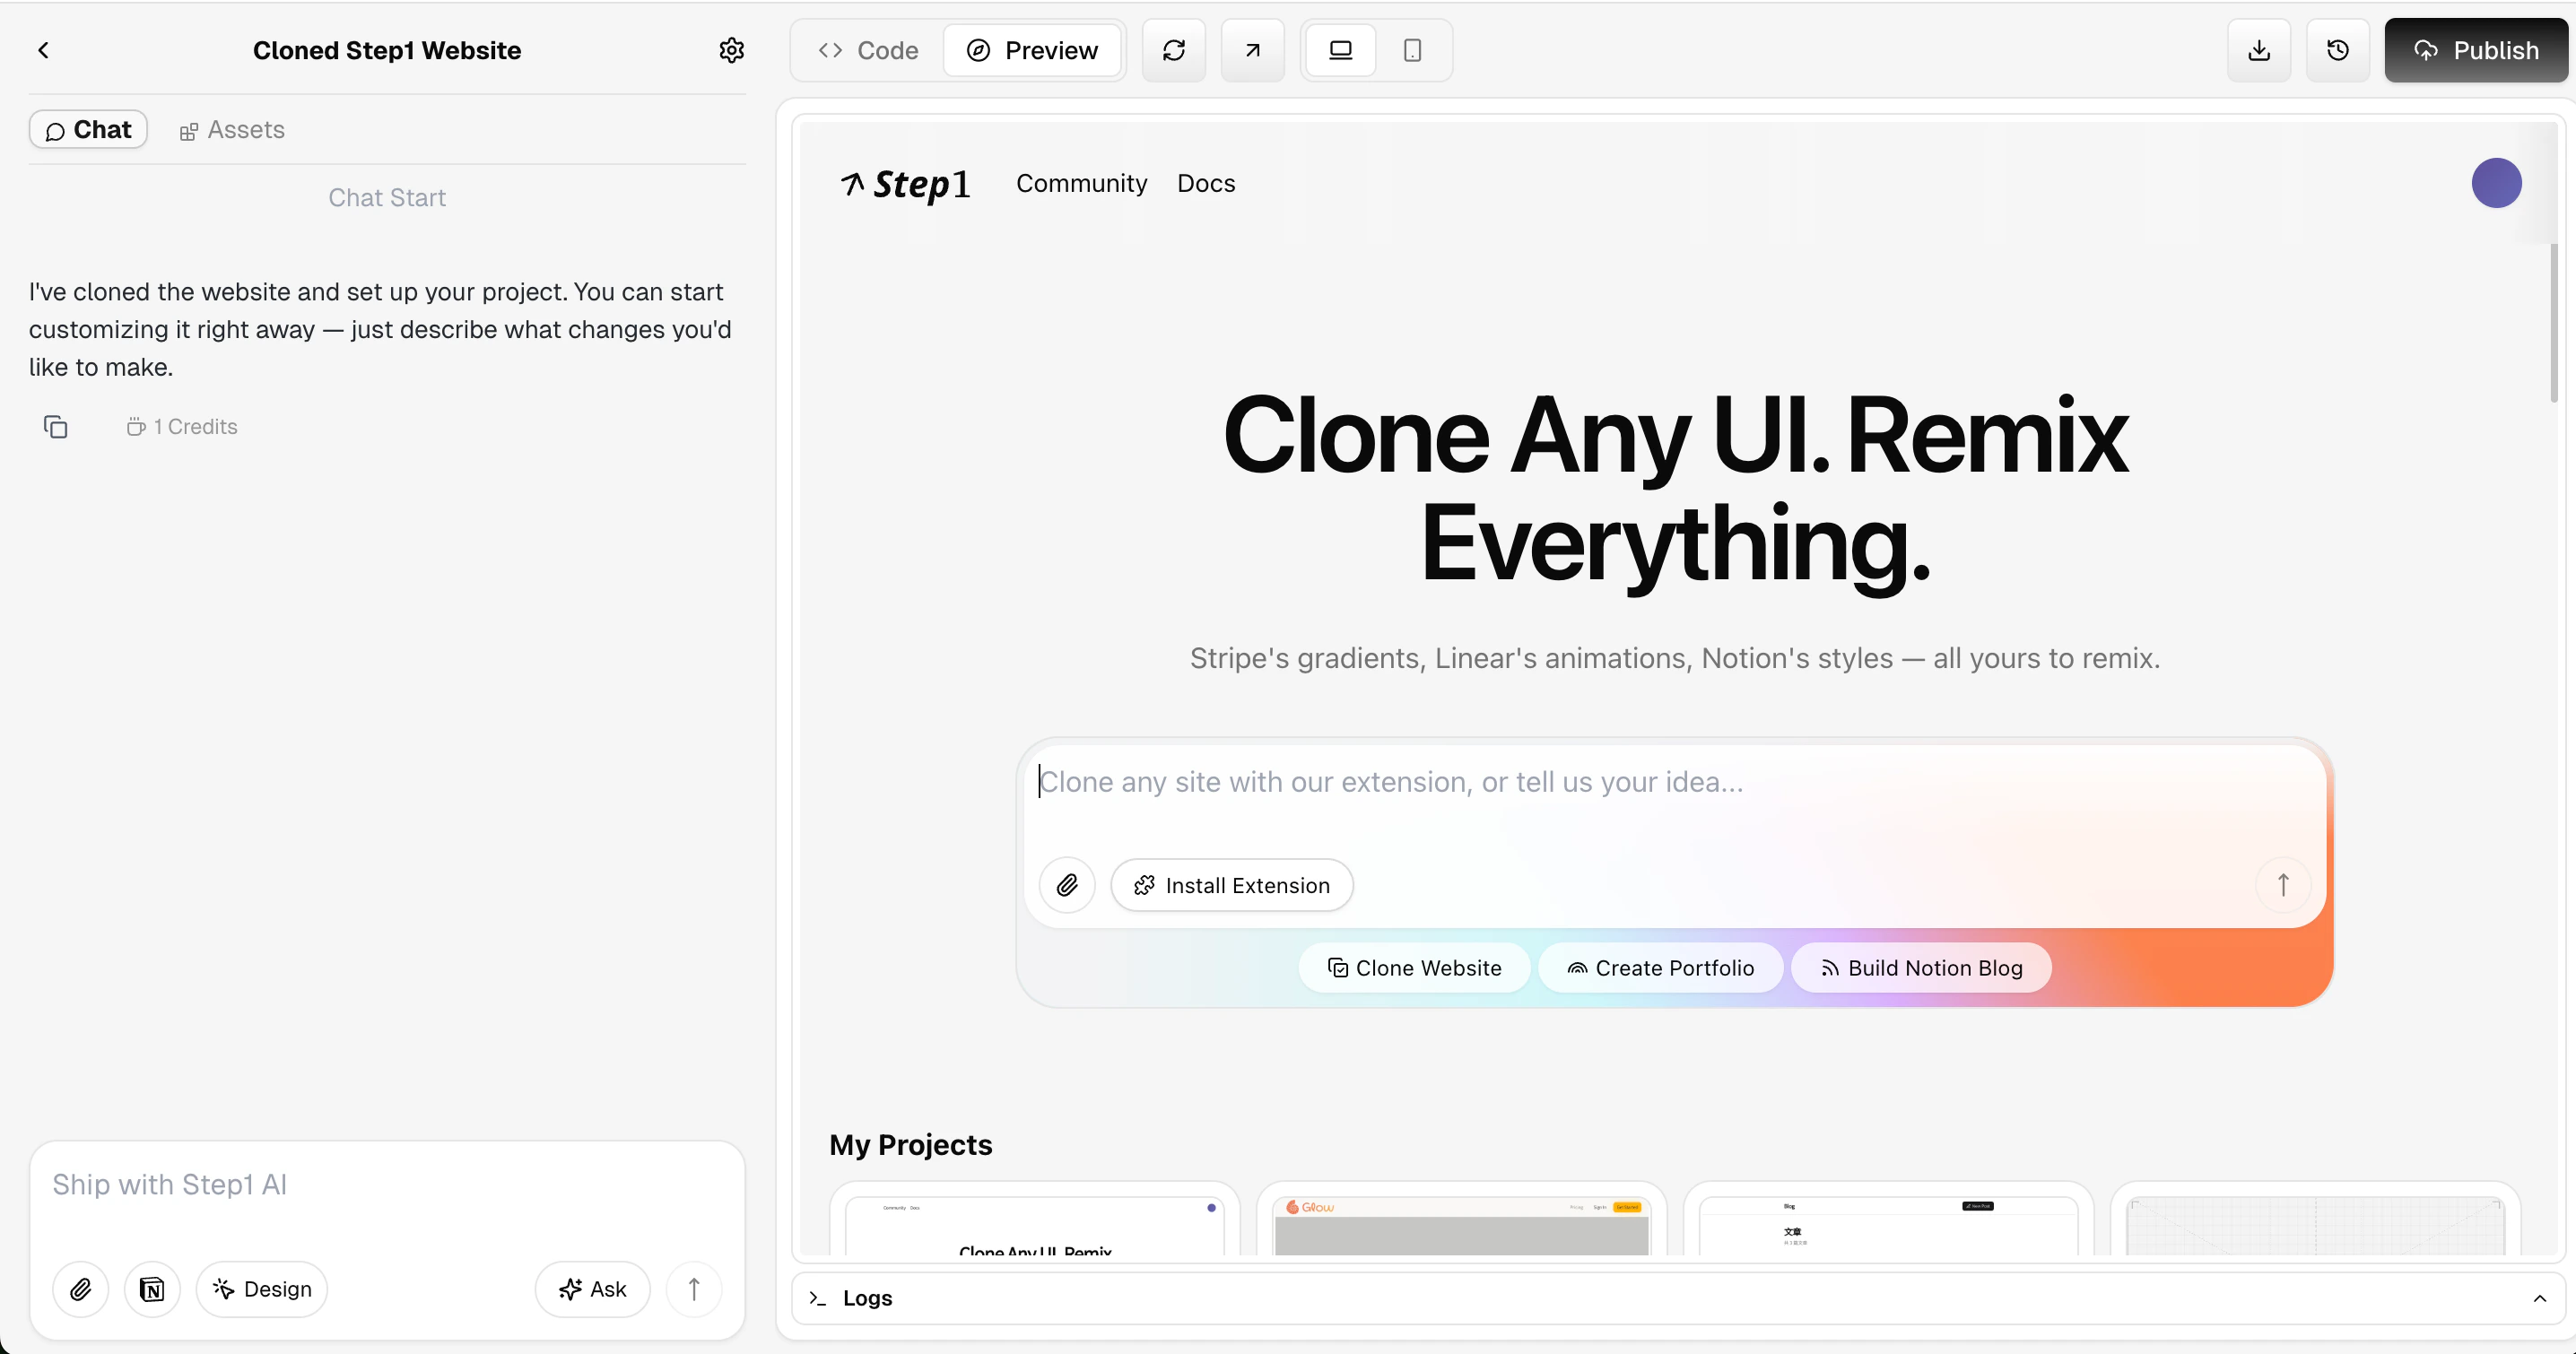Open preview in new tab arrow
This screenshot has width=2576, height=1354.
(1252, 50)
